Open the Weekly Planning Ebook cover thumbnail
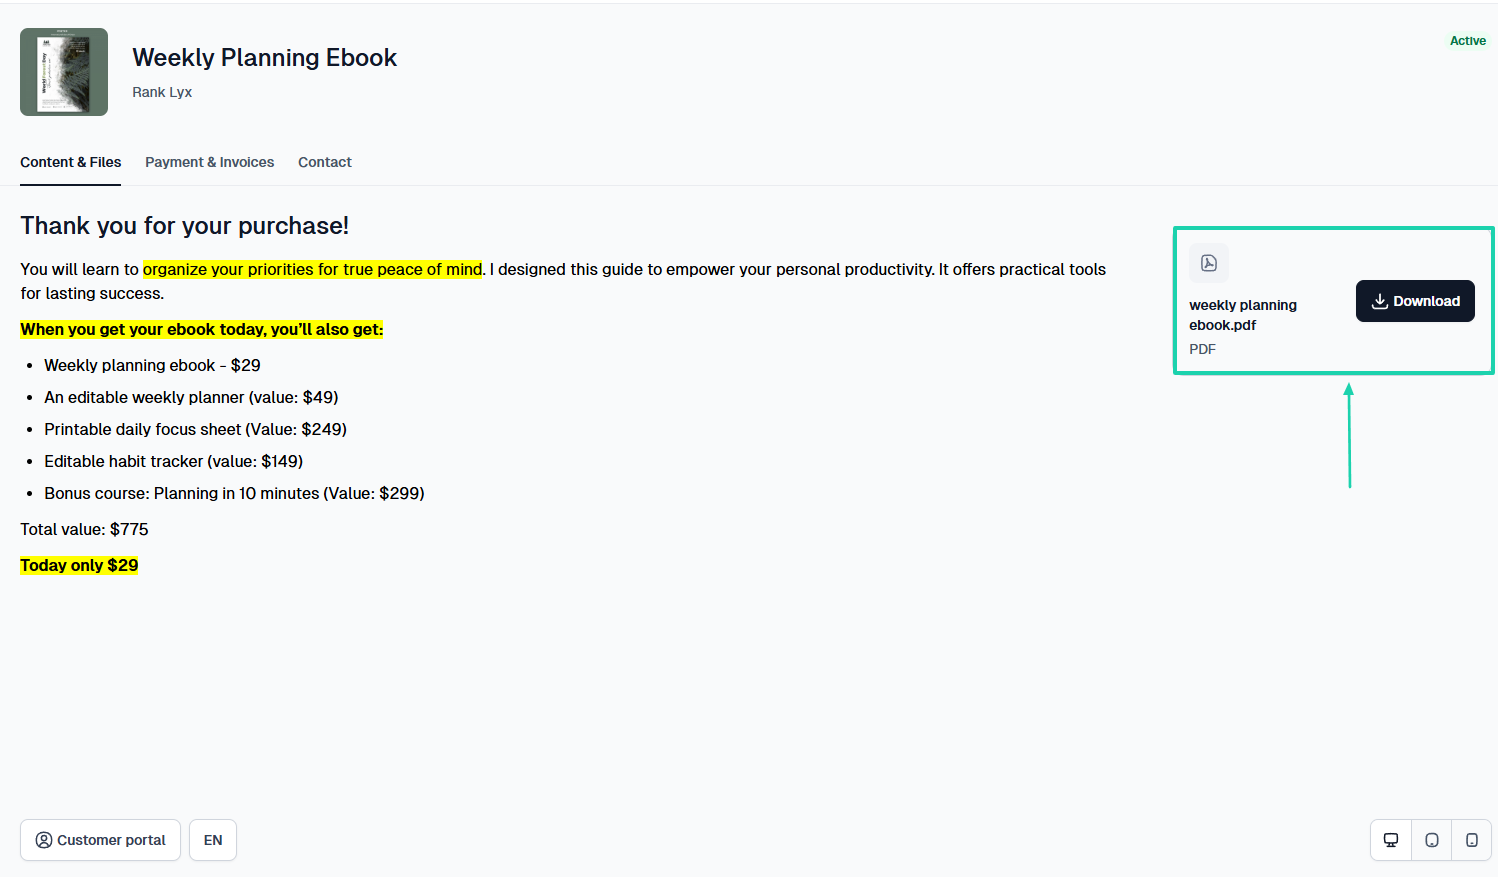This screenshot has height=877, width=1498. [64, 72]
